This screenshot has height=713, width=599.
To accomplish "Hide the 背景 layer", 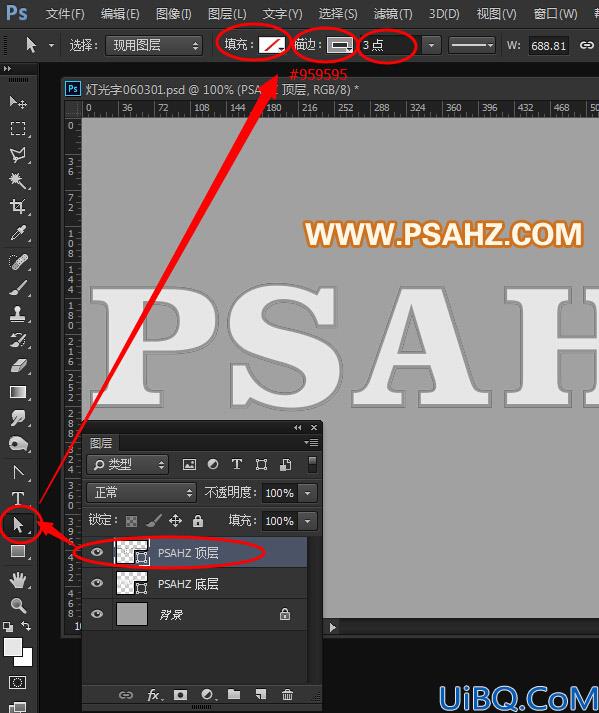I will (97, 614).
